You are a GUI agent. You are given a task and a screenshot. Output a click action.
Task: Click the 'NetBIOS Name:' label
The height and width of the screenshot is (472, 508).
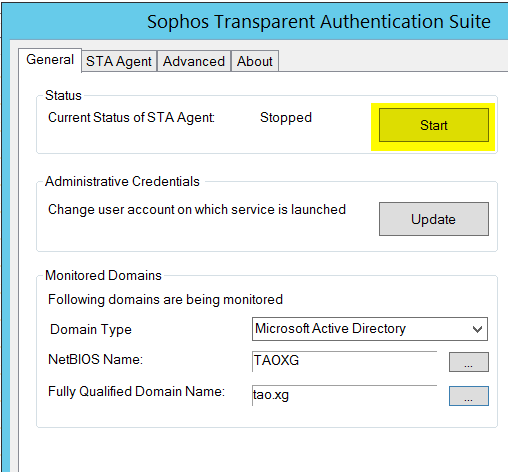95,360
